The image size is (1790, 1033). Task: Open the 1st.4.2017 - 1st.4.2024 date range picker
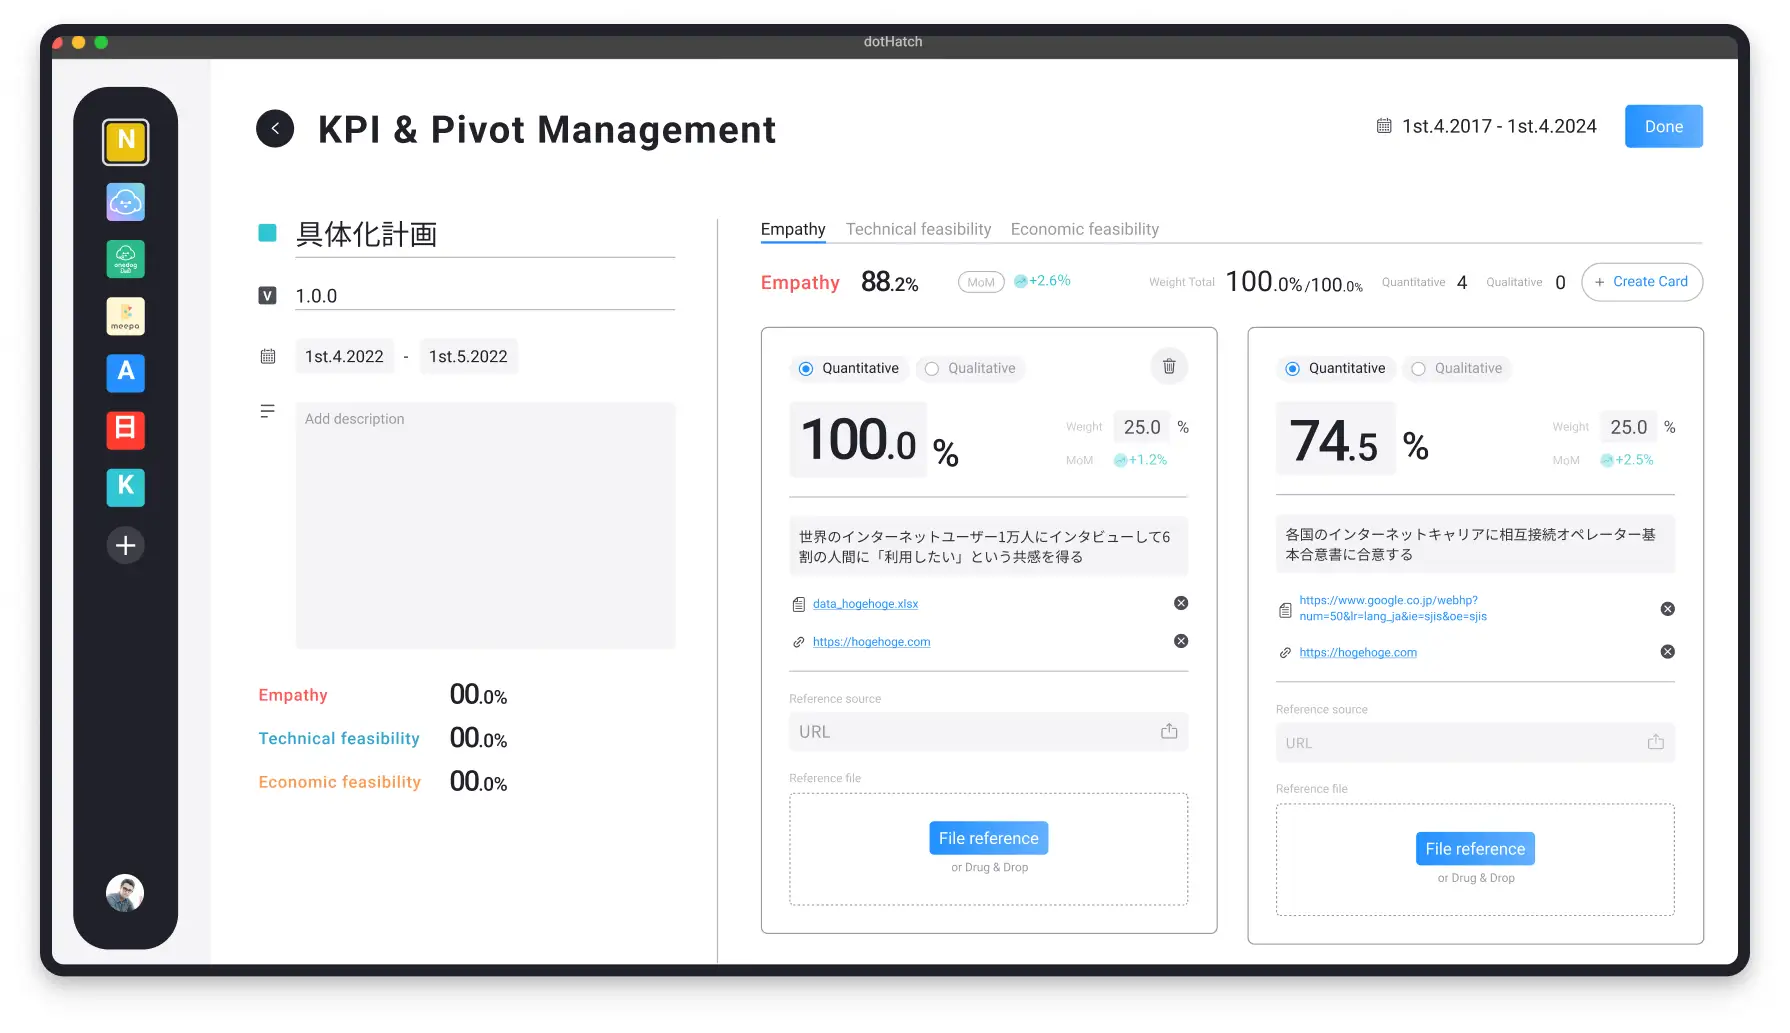(1487, 126)
